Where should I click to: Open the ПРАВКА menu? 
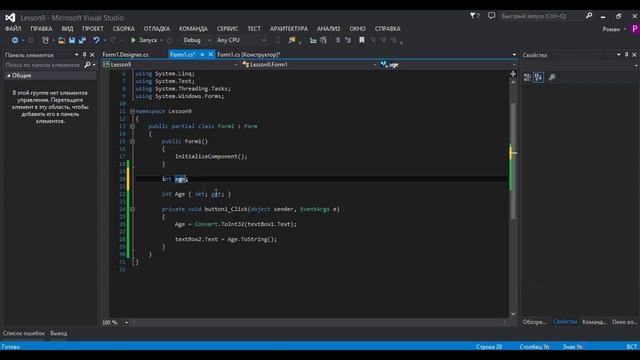click(x=41, y=29)
